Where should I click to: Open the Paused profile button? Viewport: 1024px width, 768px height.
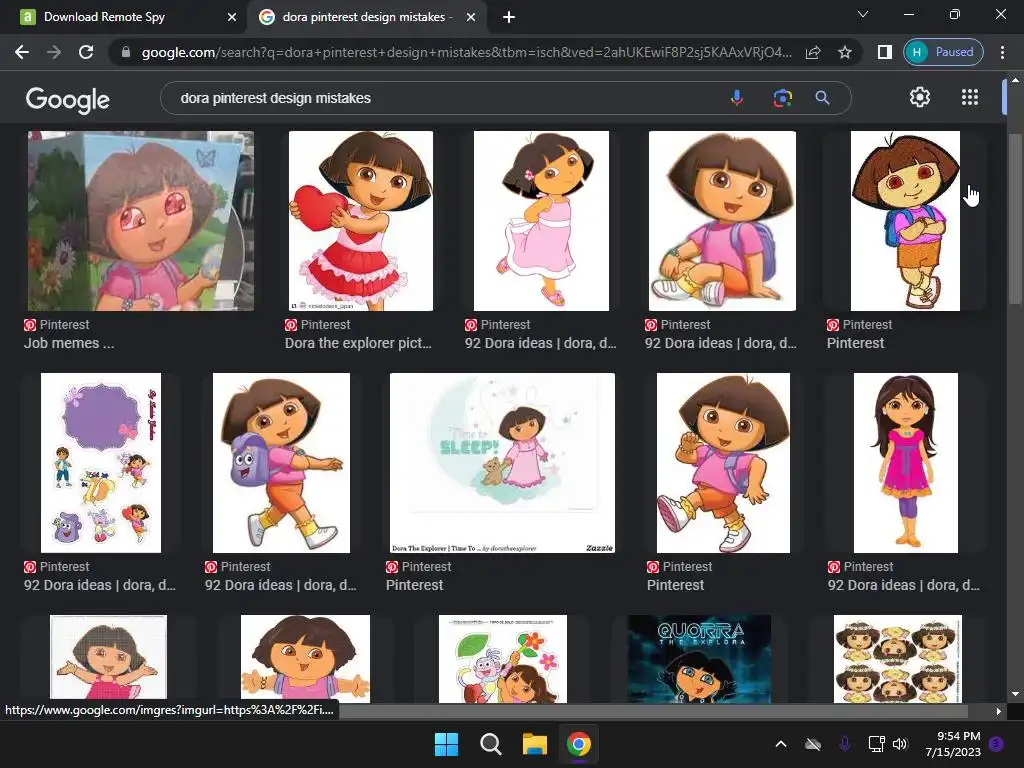click(943, 52)
